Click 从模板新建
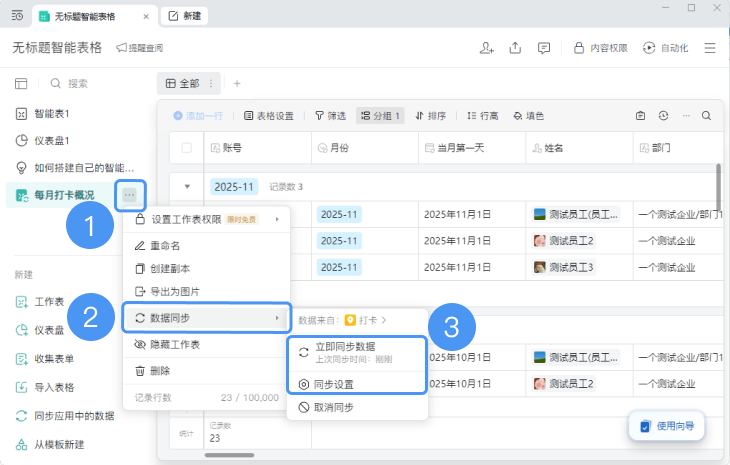 coord(50,445)
